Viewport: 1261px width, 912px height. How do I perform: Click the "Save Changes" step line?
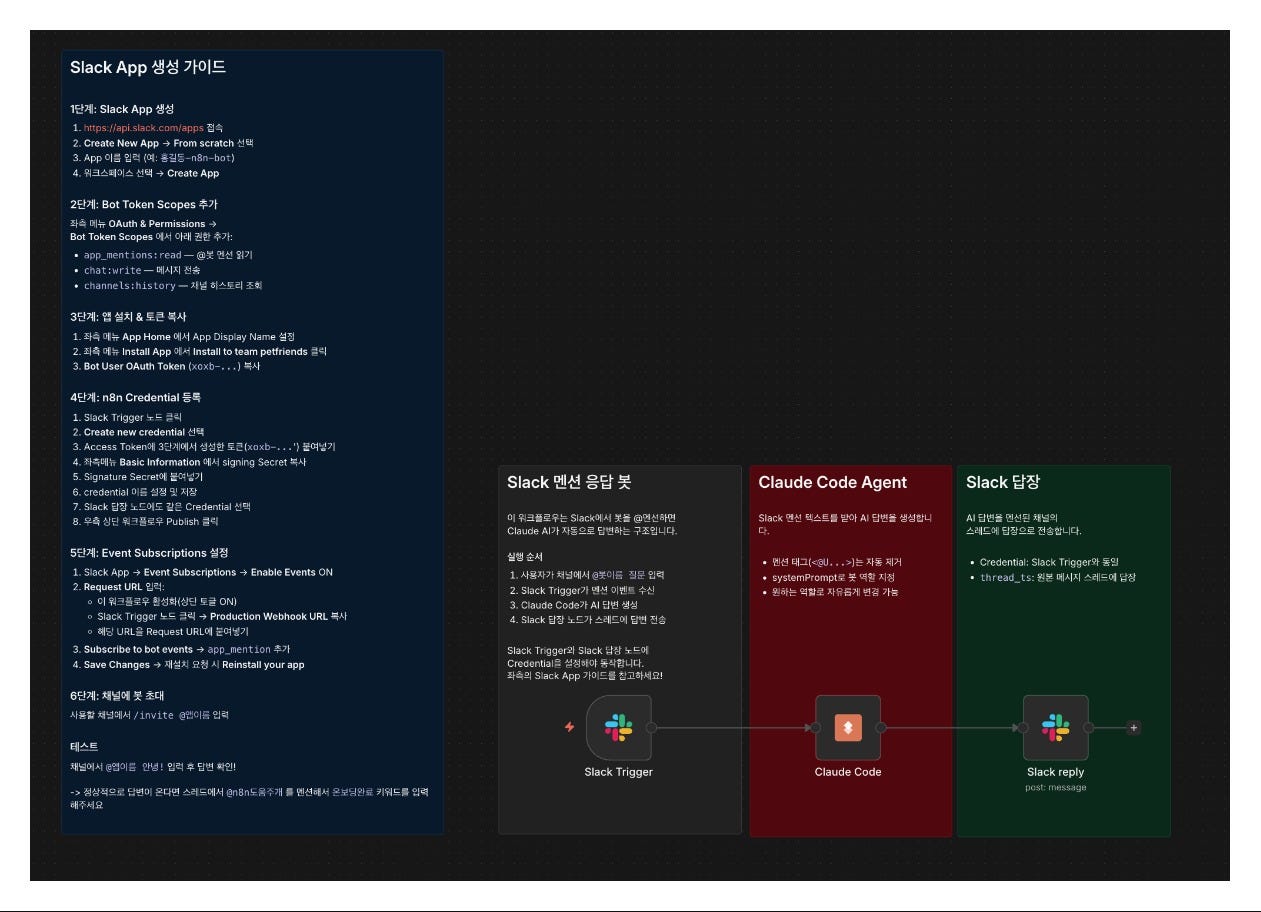point(194,665)
